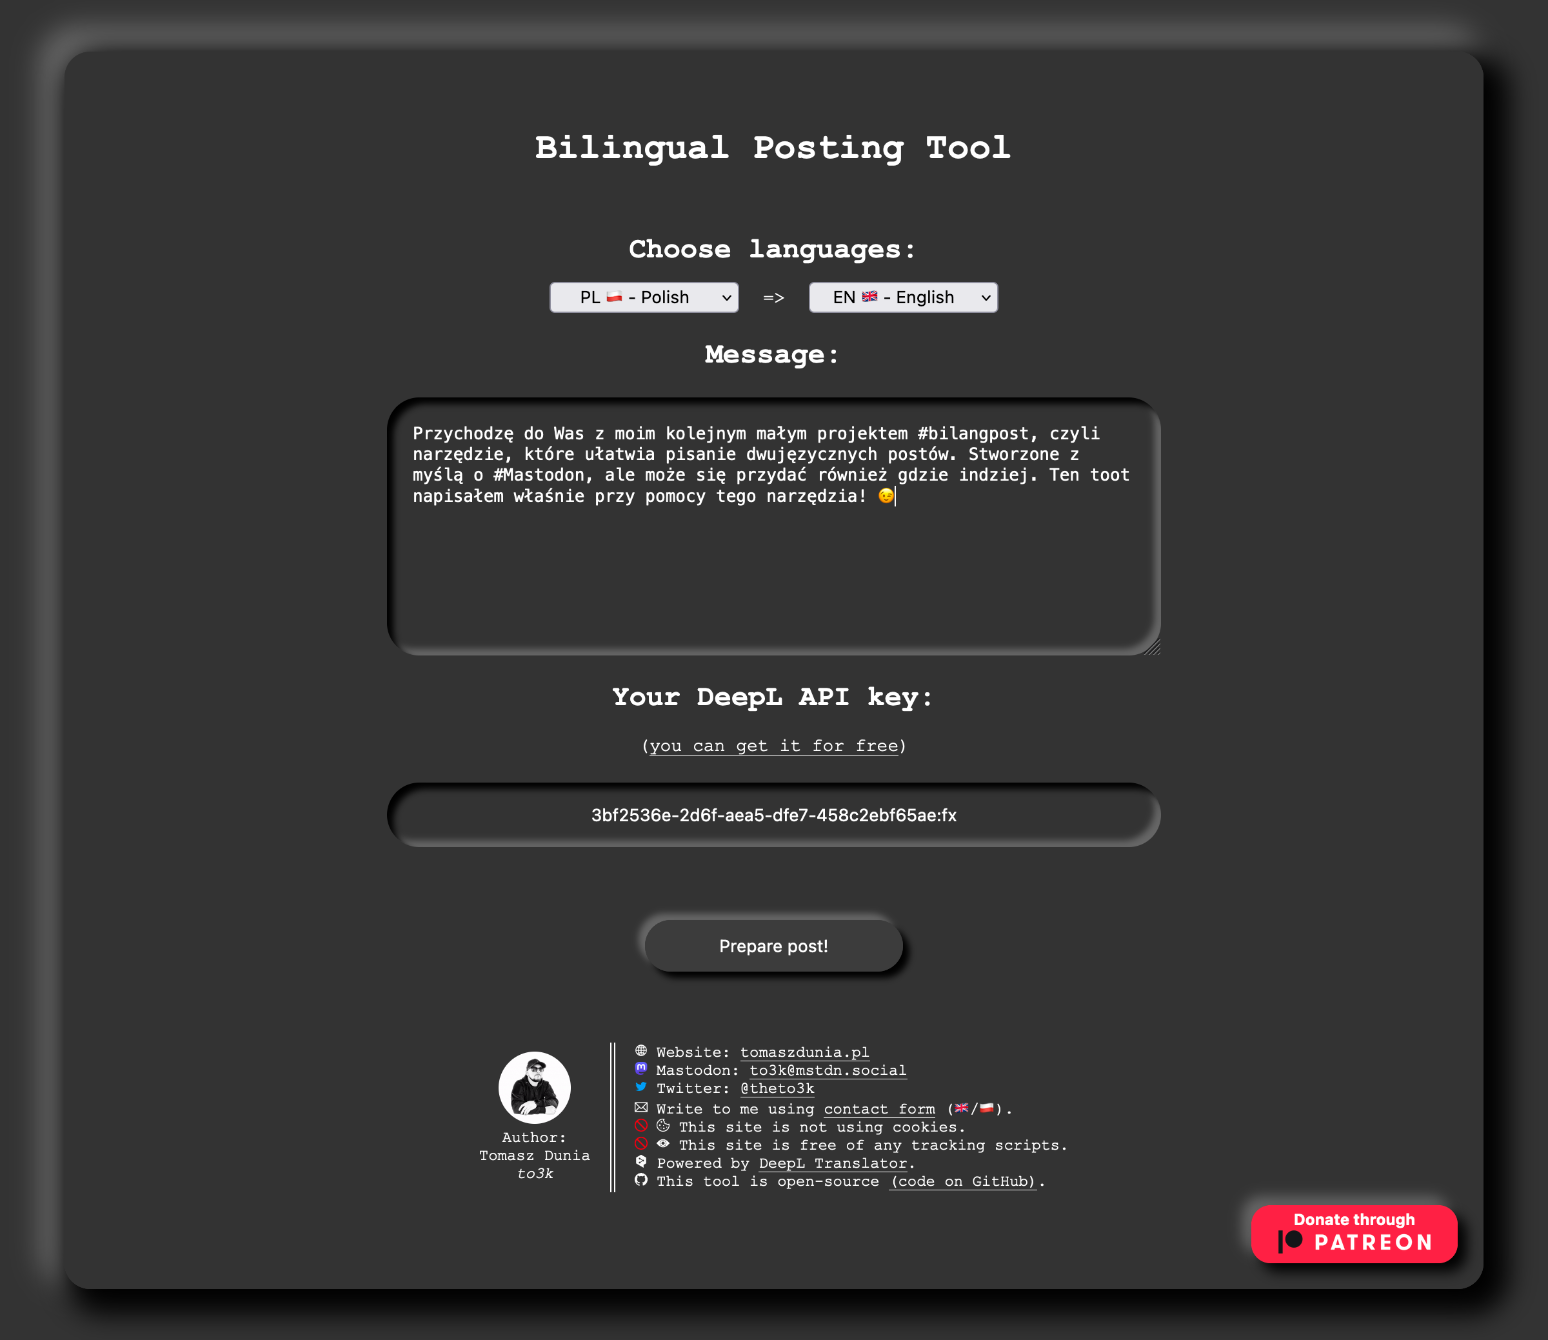Click the Mastodon logo icon
This screenshot has width=1548, height=1340.
[641, 1069]
